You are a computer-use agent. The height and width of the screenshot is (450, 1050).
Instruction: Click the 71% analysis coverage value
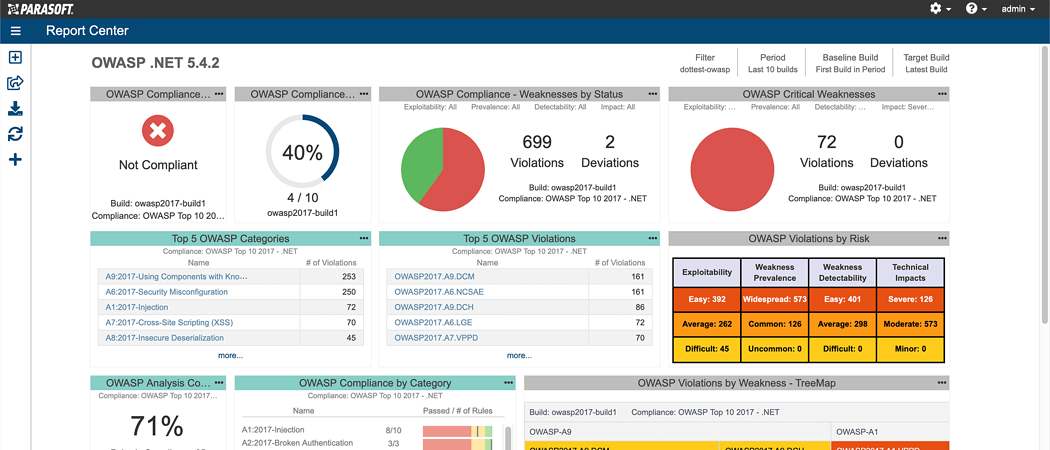point(157,427)
